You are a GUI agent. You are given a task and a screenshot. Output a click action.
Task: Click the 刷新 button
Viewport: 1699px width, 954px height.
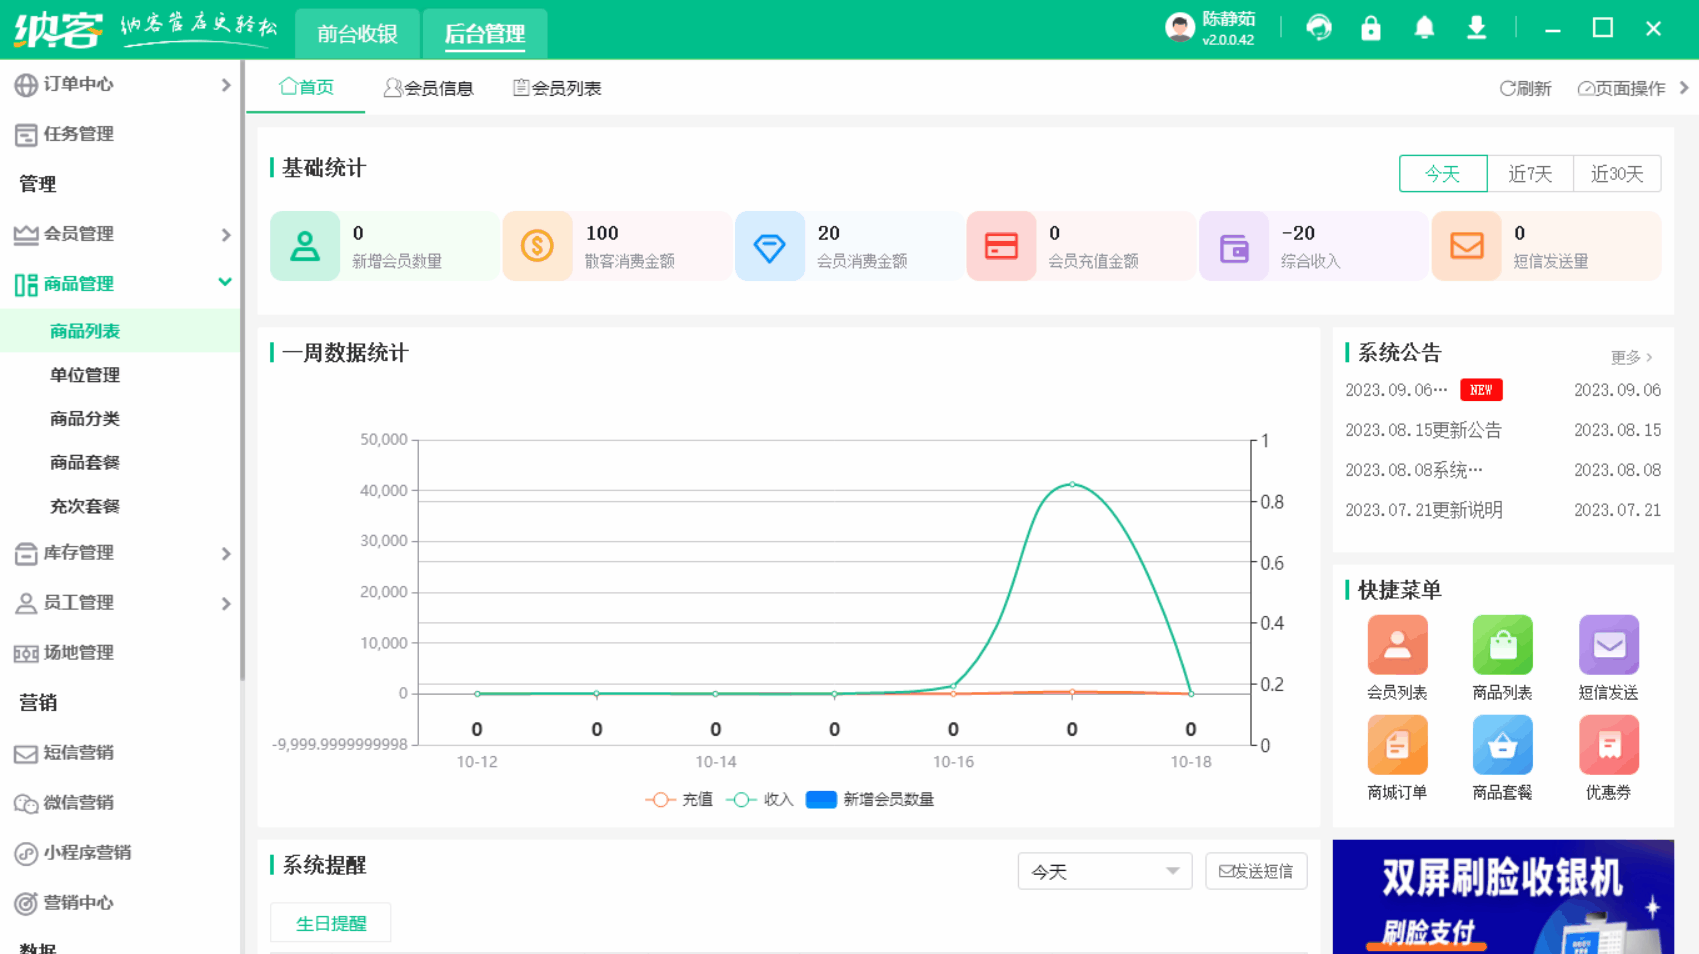coord(1525,88)
